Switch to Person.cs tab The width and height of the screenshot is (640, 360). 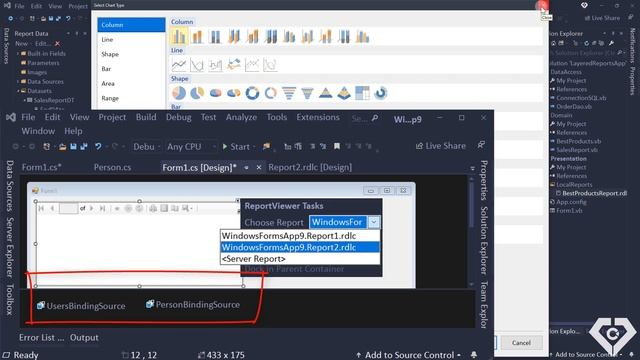(112, 167)
